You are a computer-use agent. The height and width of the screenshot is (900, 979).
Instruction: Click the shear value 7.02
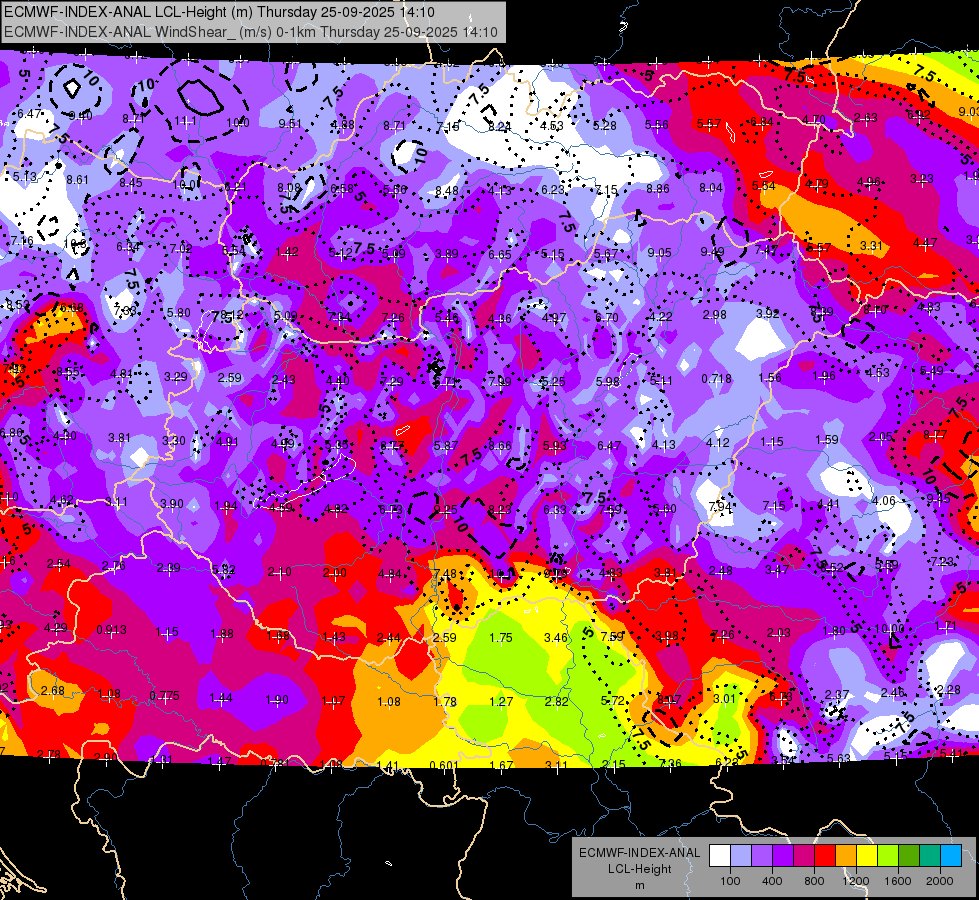point(180,249)
